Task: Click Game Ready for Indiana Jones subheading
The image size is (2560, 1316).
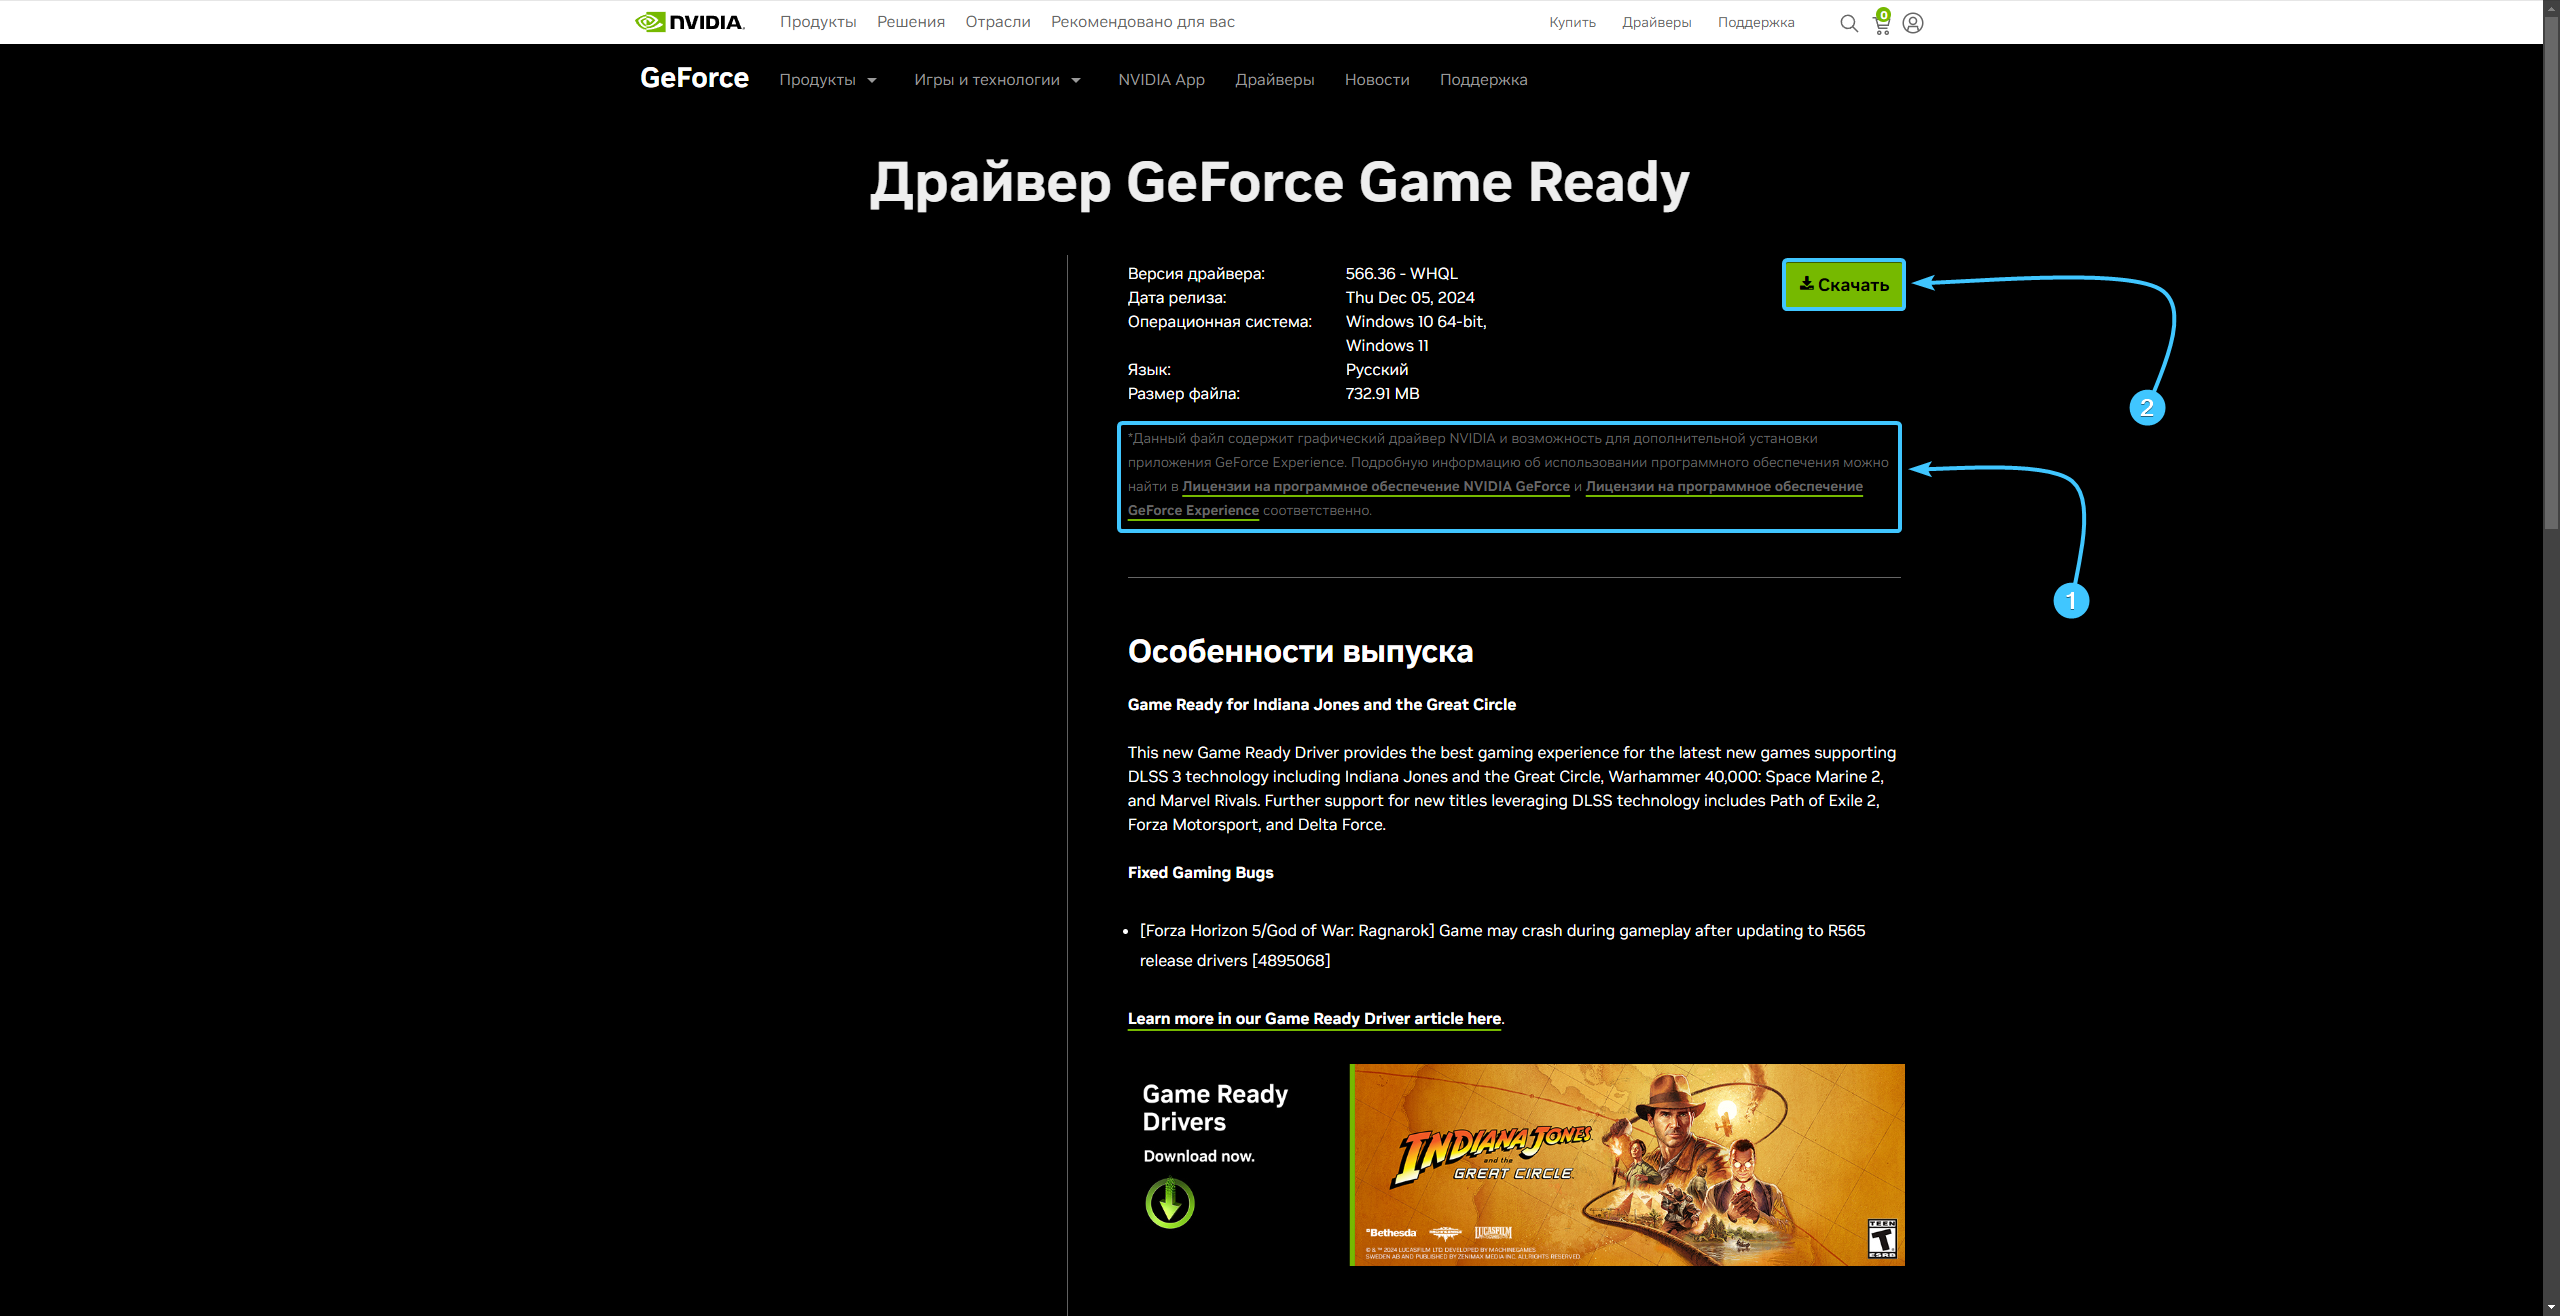Action: (1321, 705)
